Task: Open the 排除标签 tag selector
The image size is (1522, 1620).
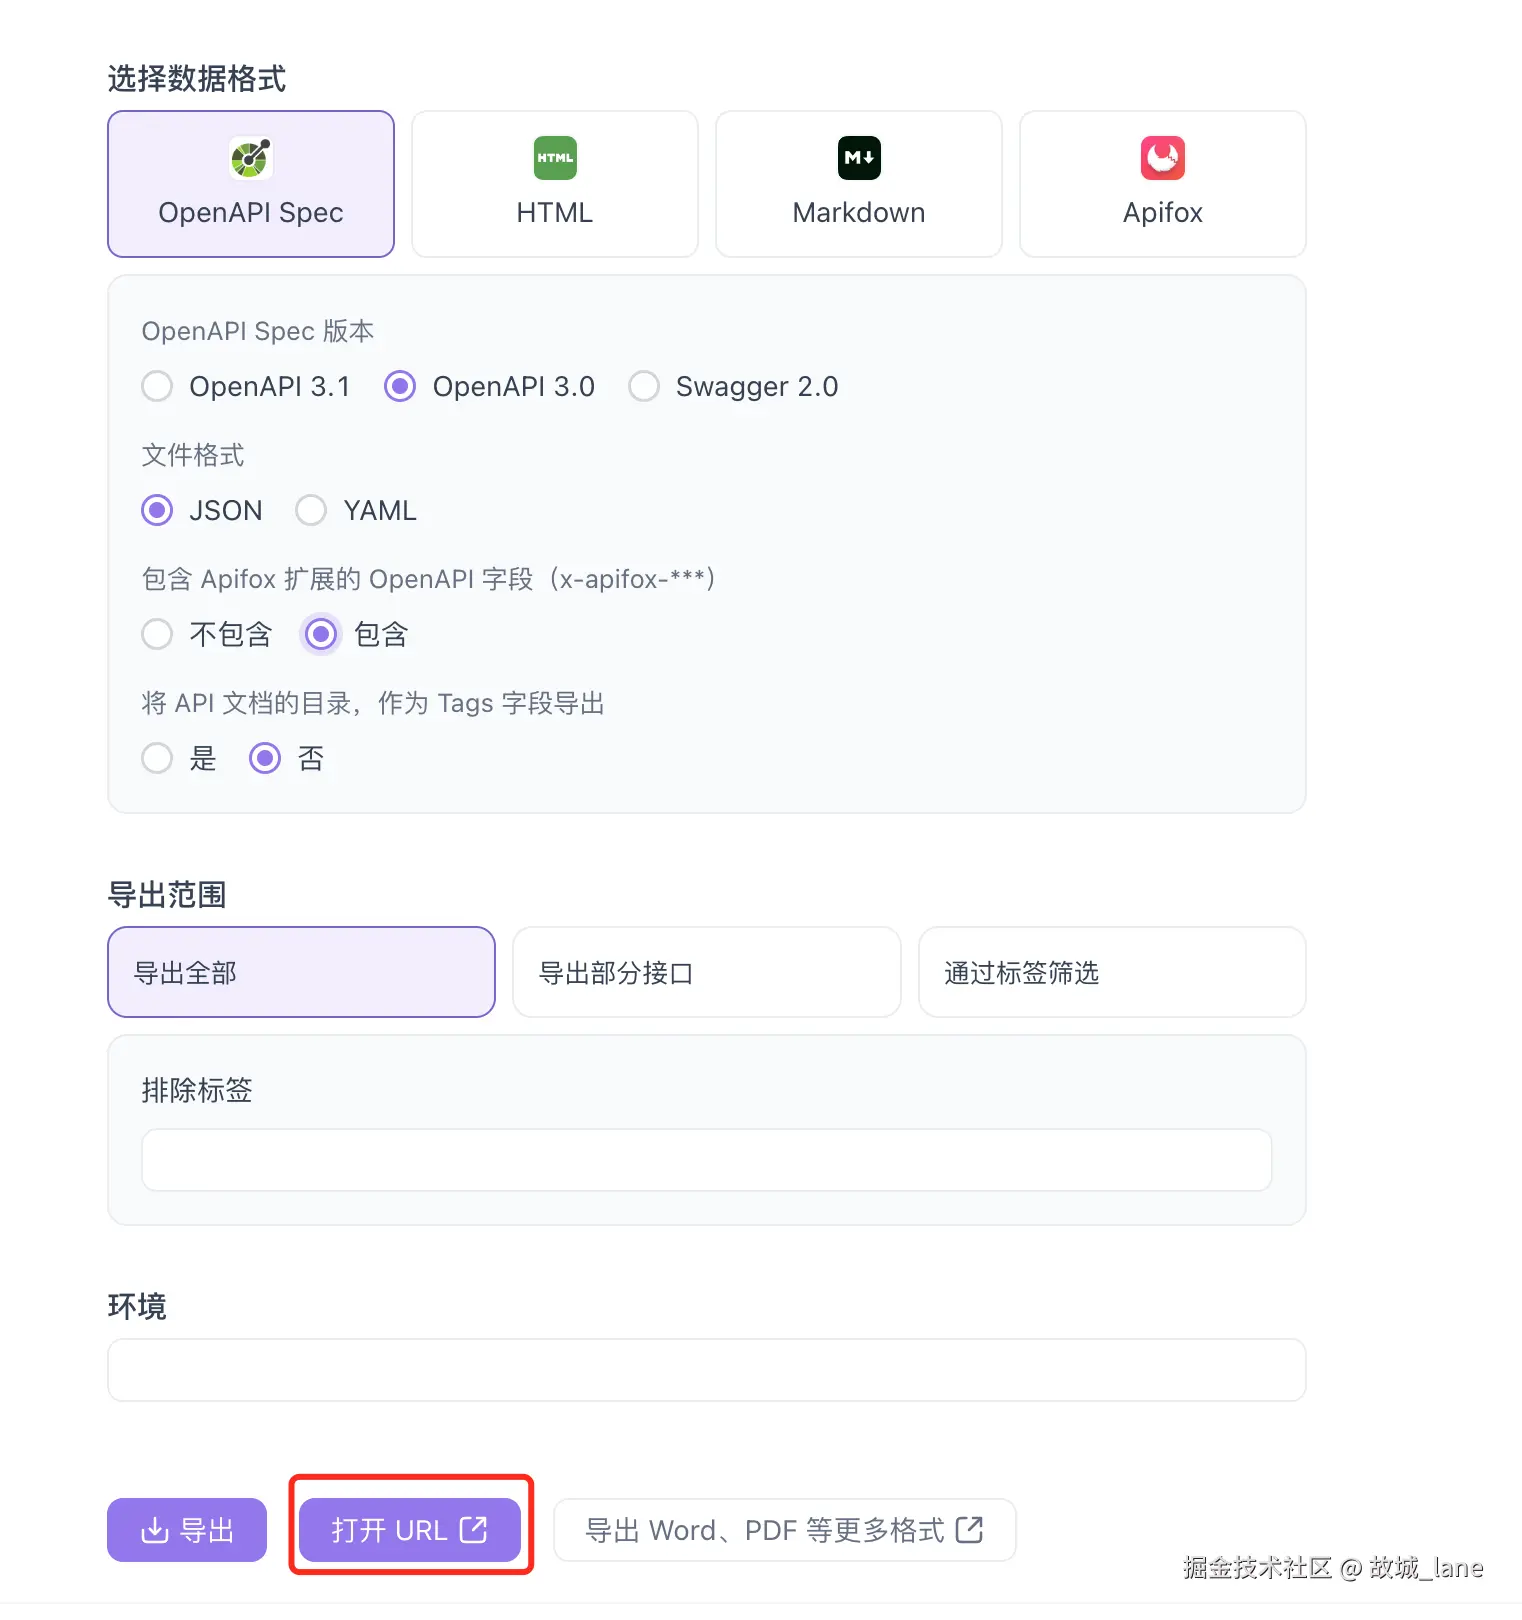Action: [707, 1160]
